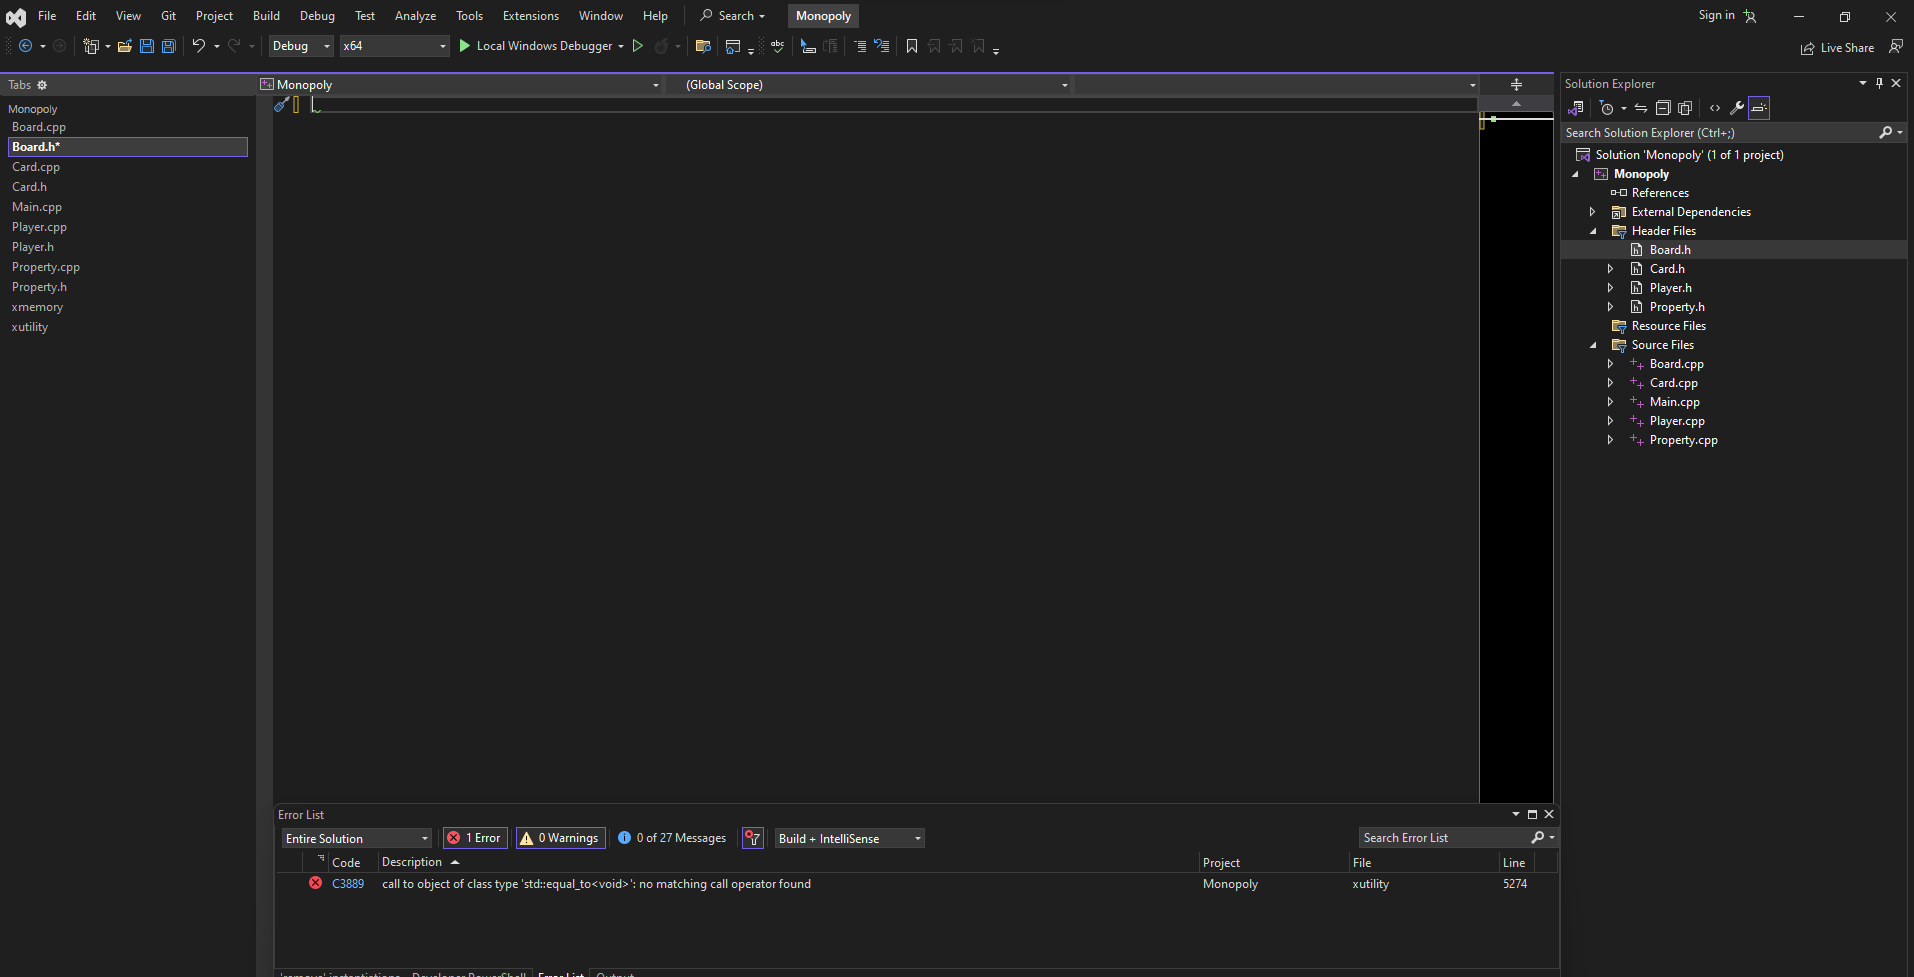1914x977 pixels.
Task: Expand the External Dependencies node
Action: coord(1592,212)
